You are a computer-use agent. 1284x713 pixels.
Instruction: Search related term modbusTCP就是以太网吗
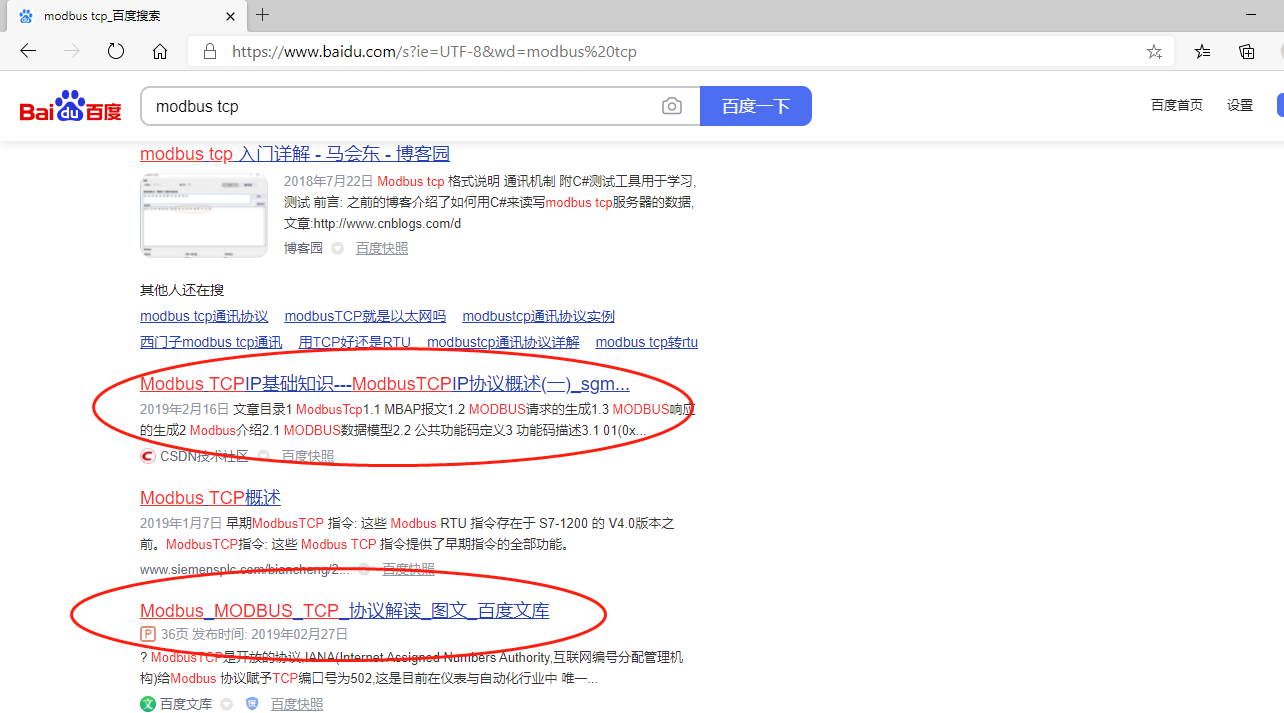click(365, 316)
